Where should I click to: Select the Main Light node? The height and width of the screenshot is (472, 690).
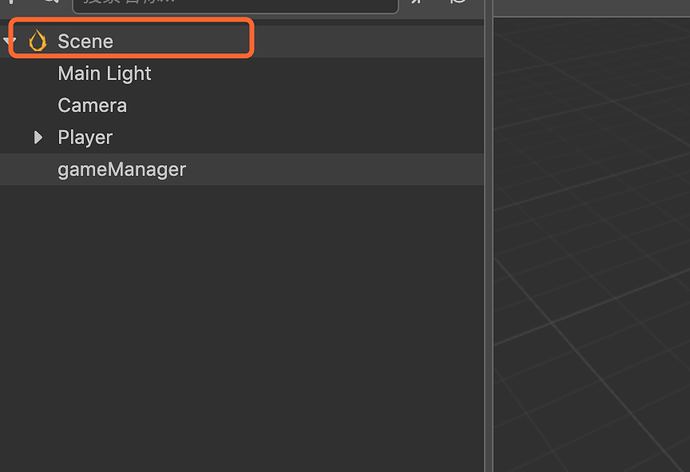coord(104,73)
